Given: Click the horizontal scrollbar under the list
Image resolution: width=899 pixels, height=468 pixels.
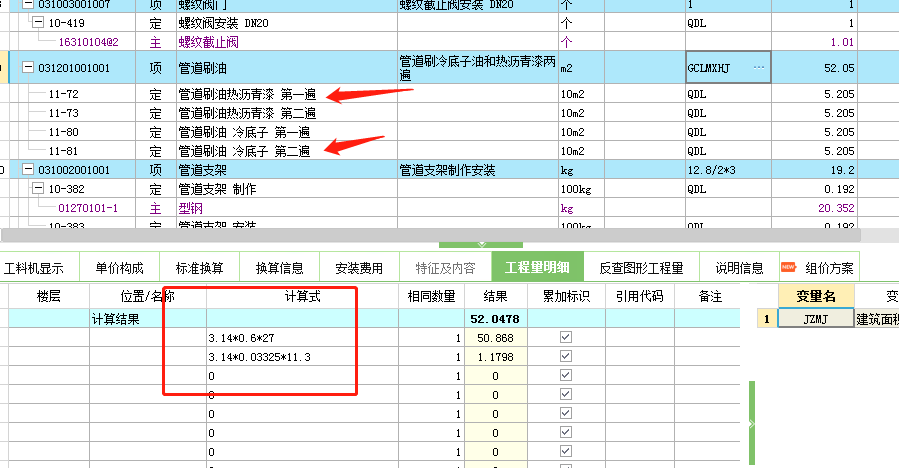Looking at the screenshot, I should click(x=430, y=235).
